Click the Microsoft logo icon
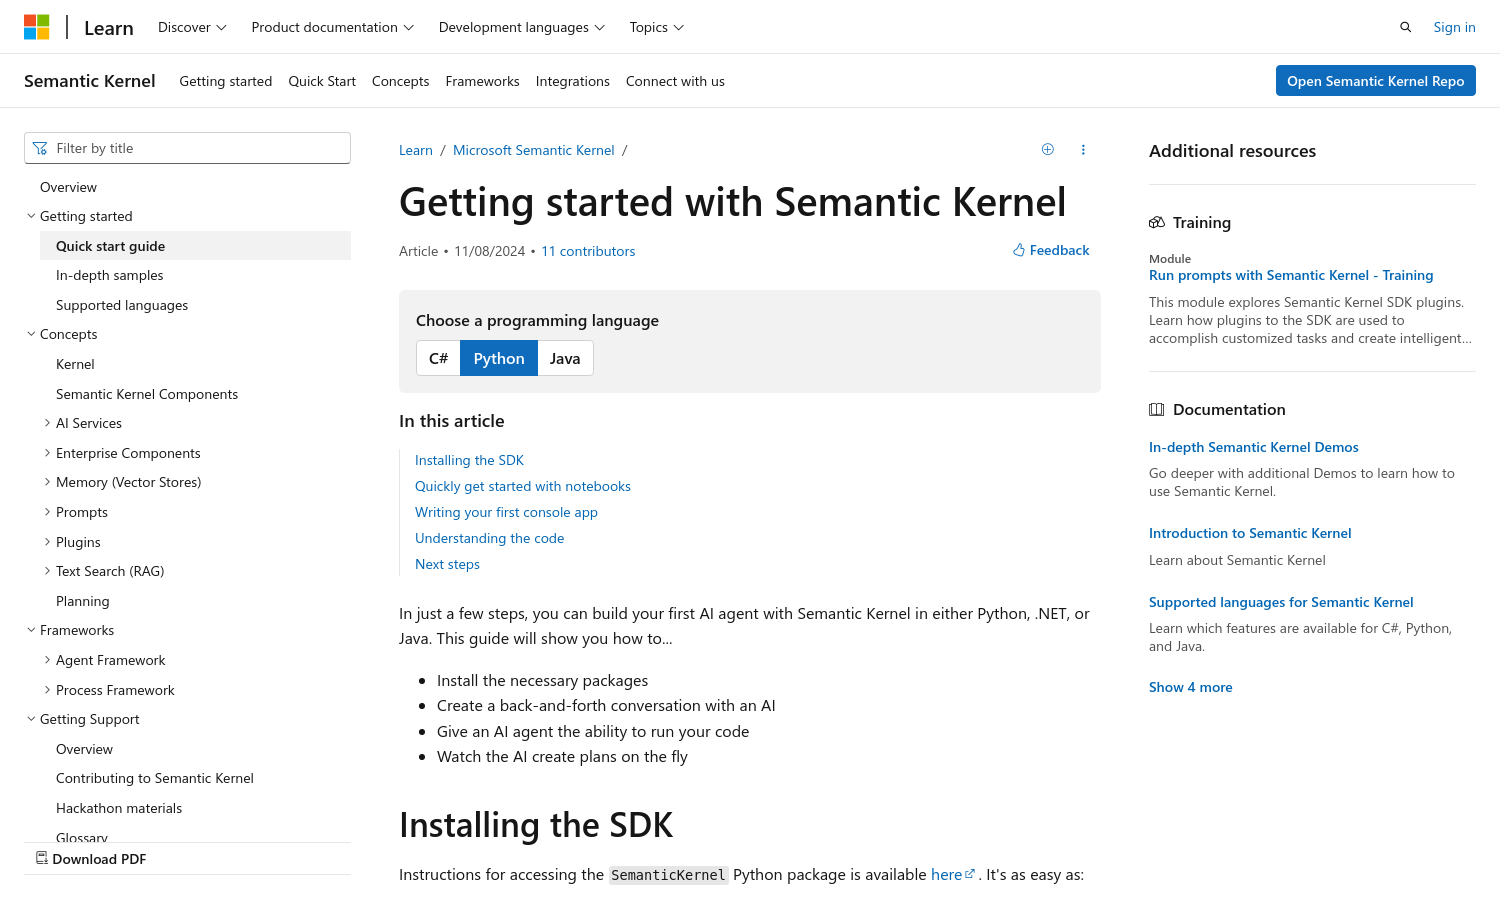Screen dimensions: 1500x900 (37, 27)
